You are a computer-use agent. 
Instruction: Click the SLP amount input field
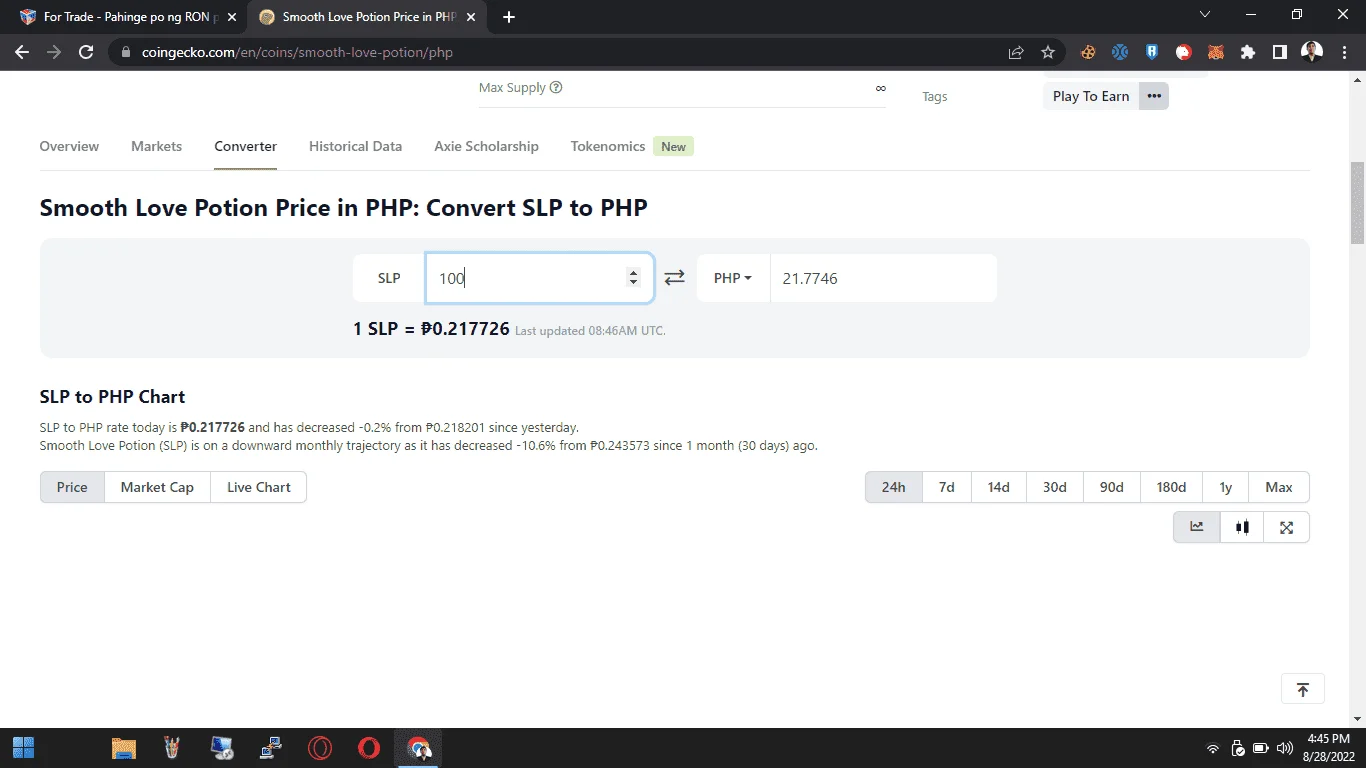coord(540,278)
